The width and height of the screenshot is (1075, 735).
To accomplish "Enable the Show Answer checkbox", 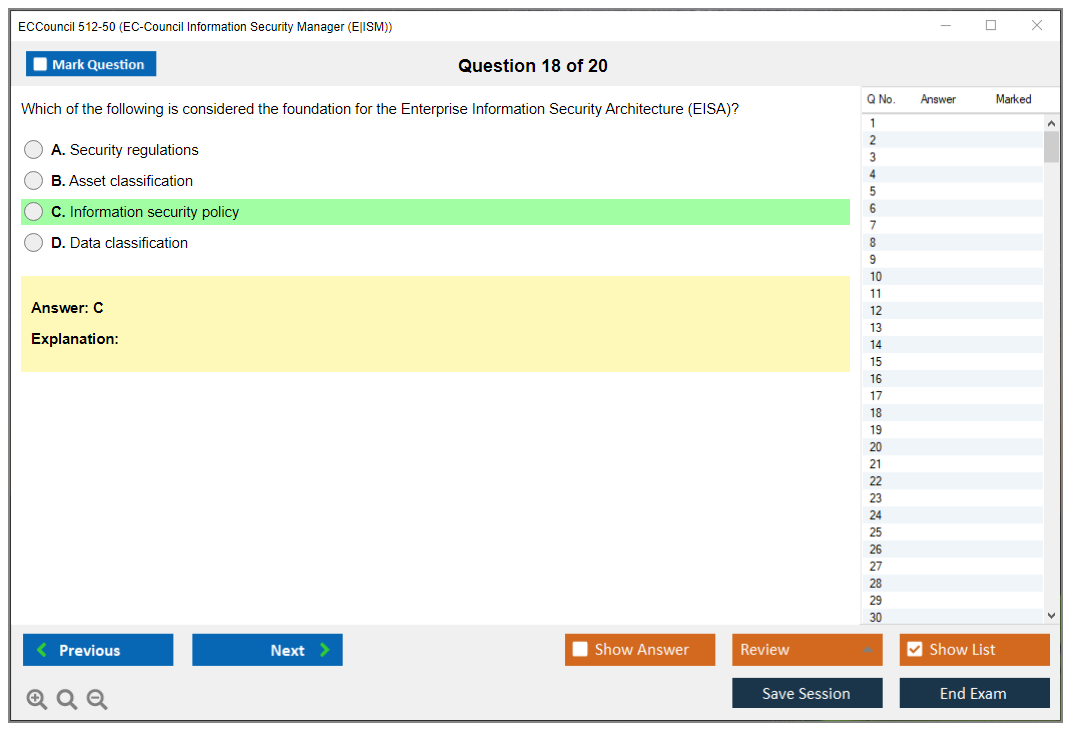I will click(580, 650).
